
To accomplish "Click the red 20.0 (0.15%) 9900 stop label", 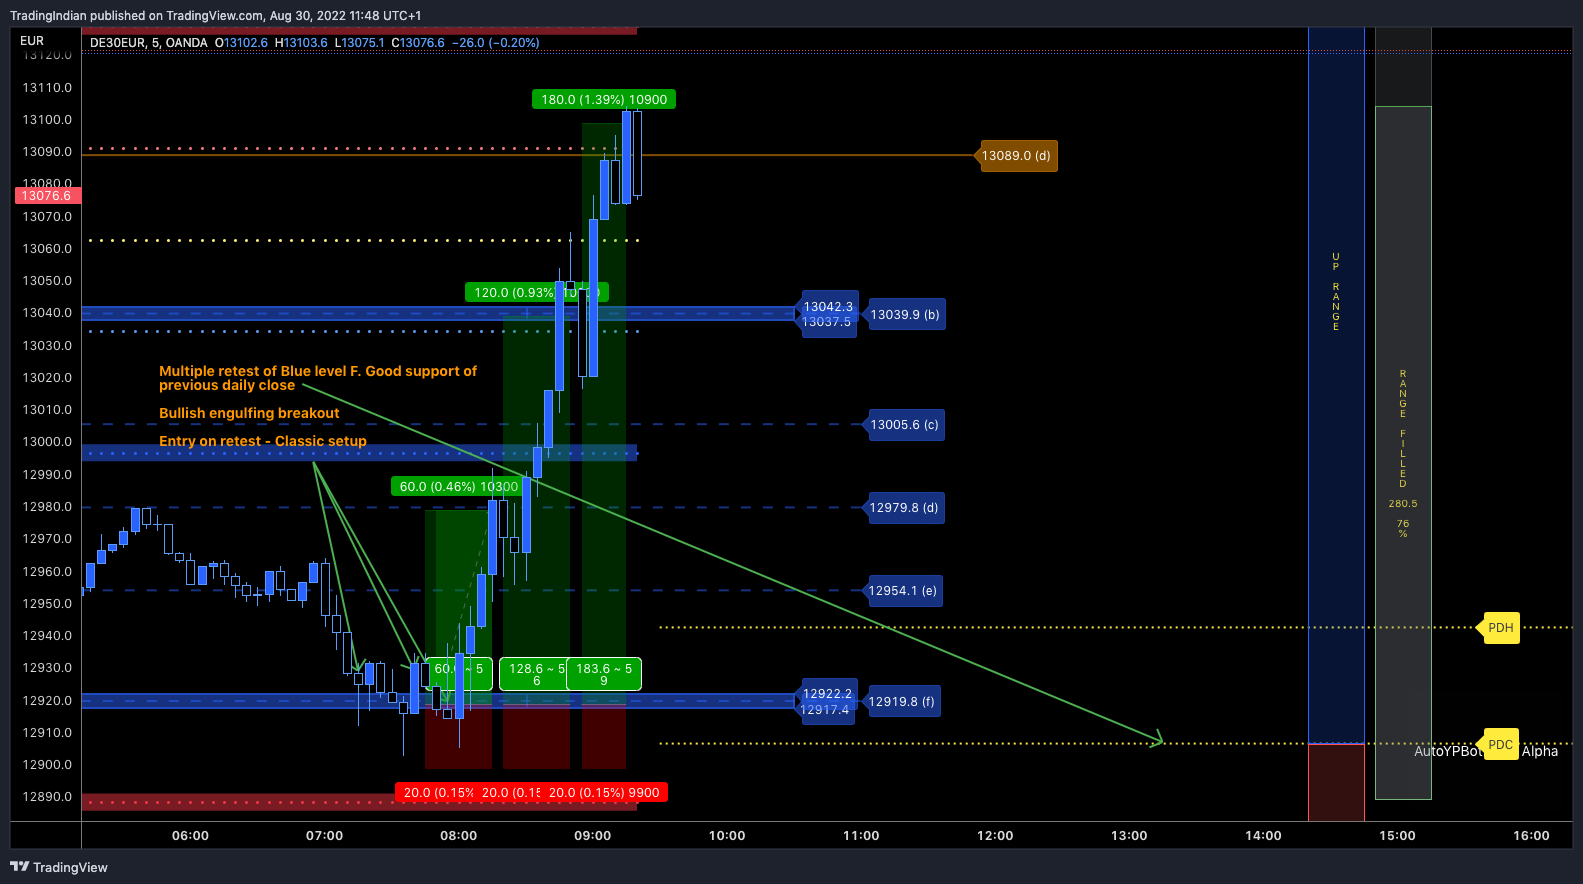I will [x=603, y=793].
